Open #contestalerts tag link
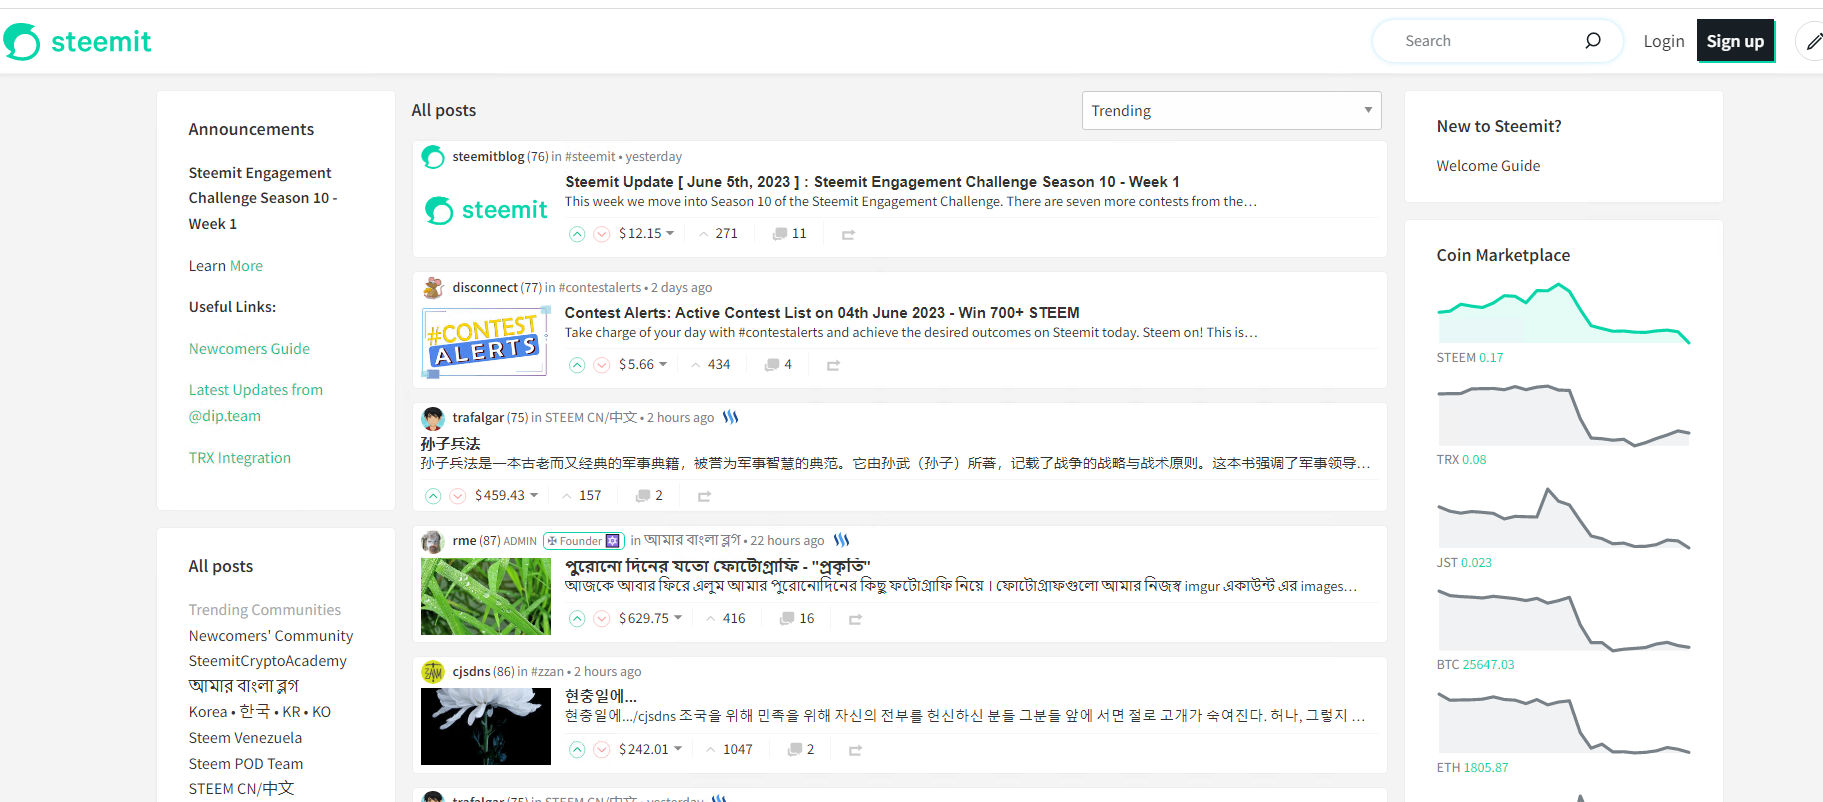Image resolution: width=1823 pixels, height=802 pixels. [600, 288]
